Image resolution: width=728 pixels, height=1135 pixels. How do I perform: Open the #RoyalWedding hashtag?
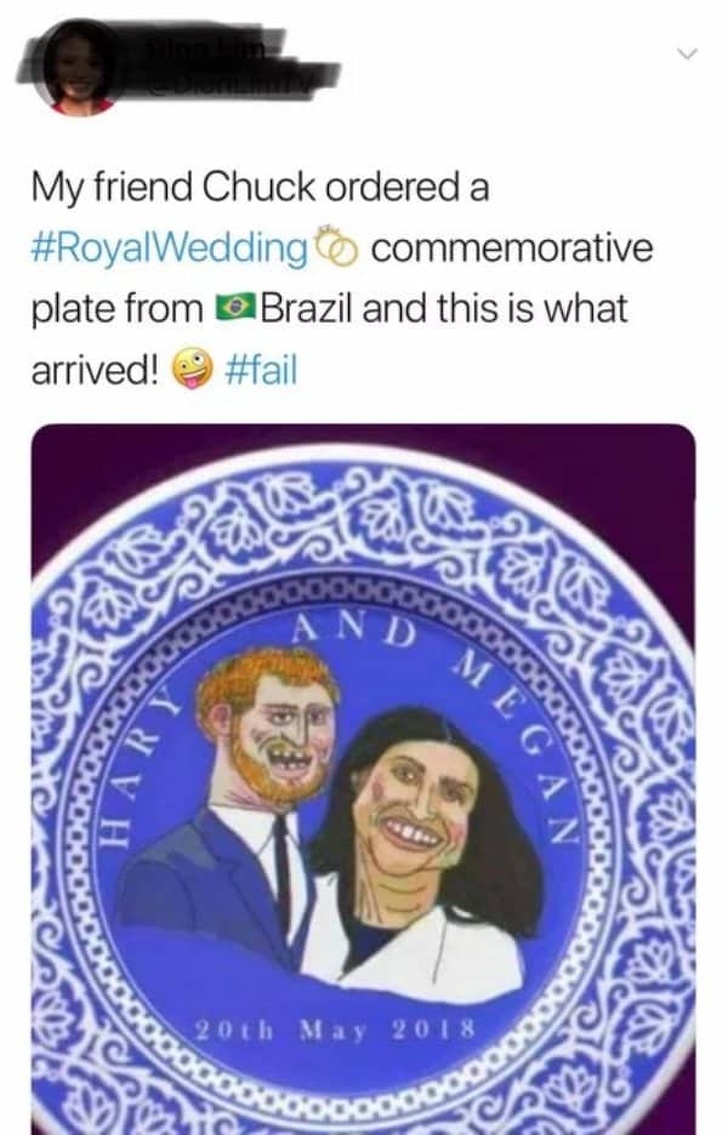169,248
